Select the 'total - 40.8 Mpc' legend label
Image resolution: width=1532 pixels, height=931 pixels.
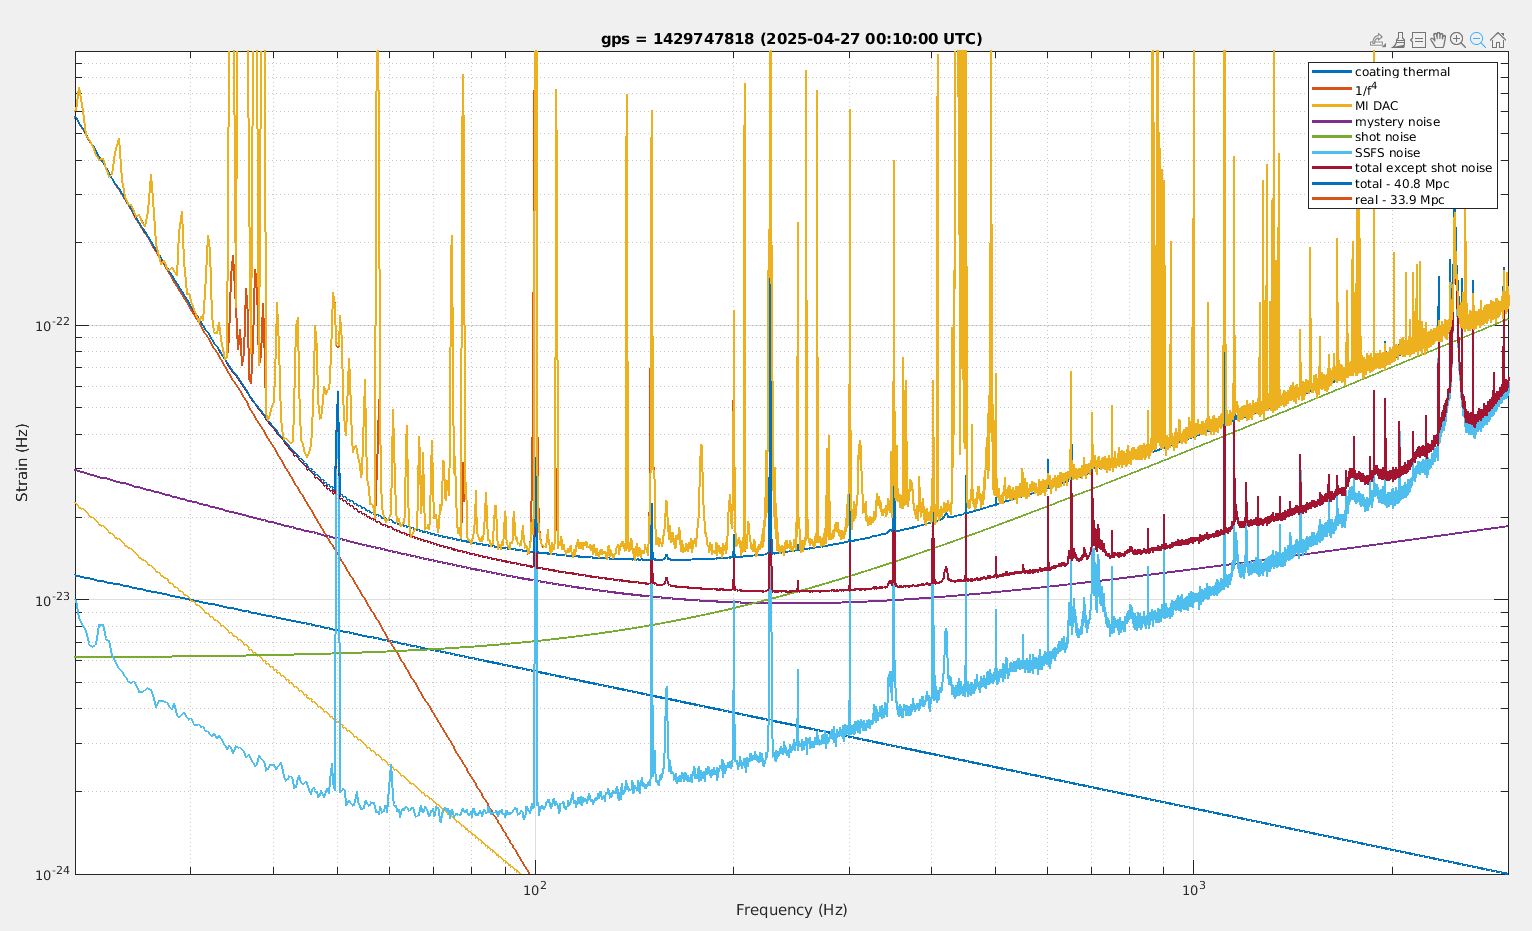pos(1402,184)
